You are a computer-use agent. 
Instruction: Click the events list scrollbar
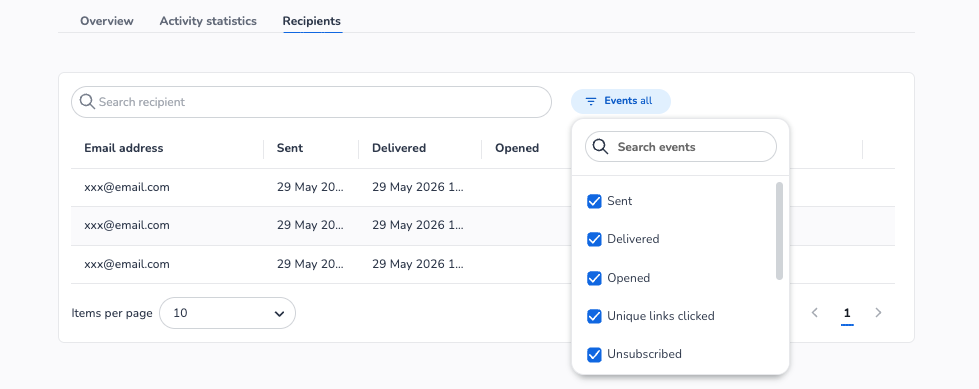779,231
